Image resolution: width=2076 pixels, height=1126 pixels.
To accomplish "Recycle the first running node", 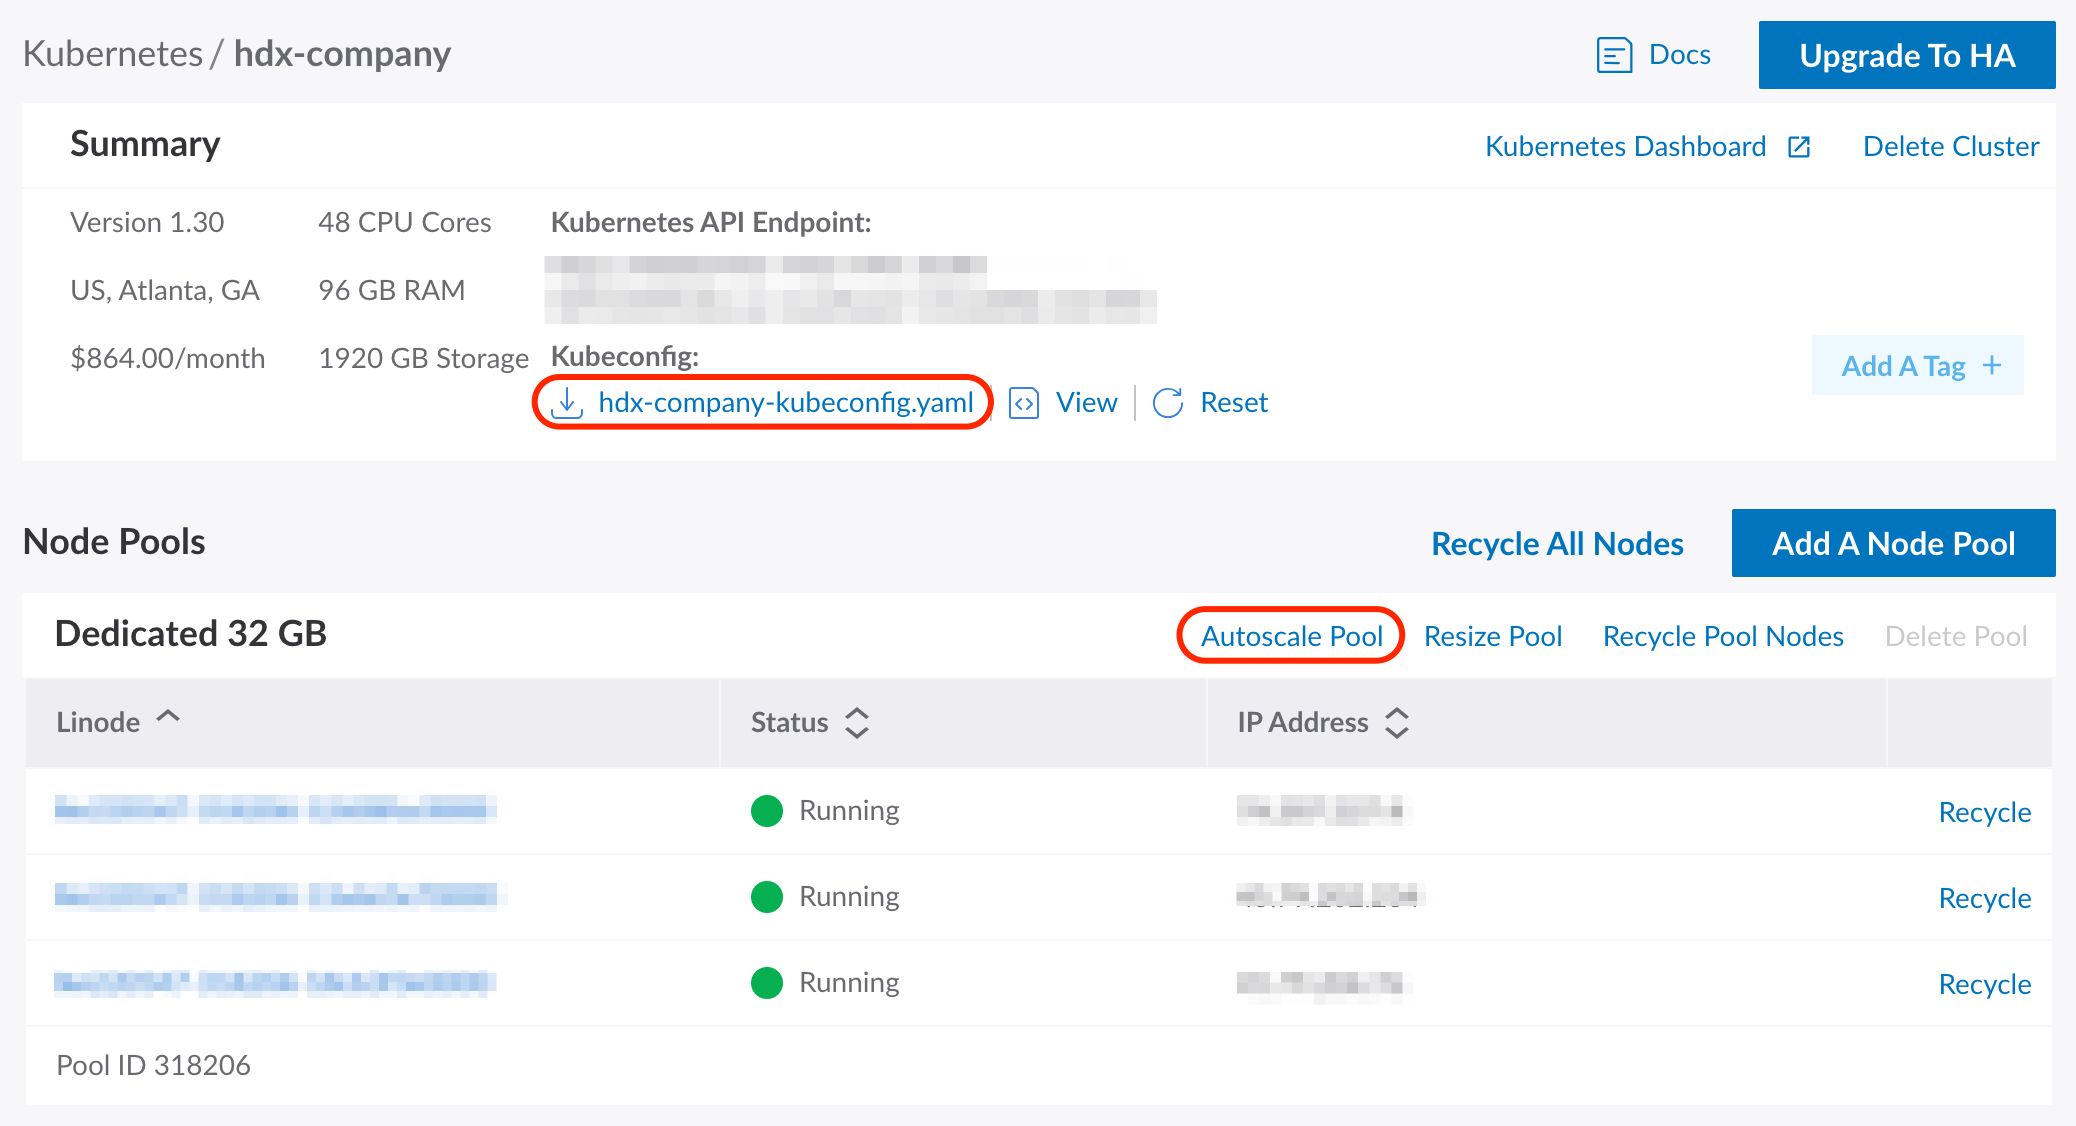I will click(1984, 812).
